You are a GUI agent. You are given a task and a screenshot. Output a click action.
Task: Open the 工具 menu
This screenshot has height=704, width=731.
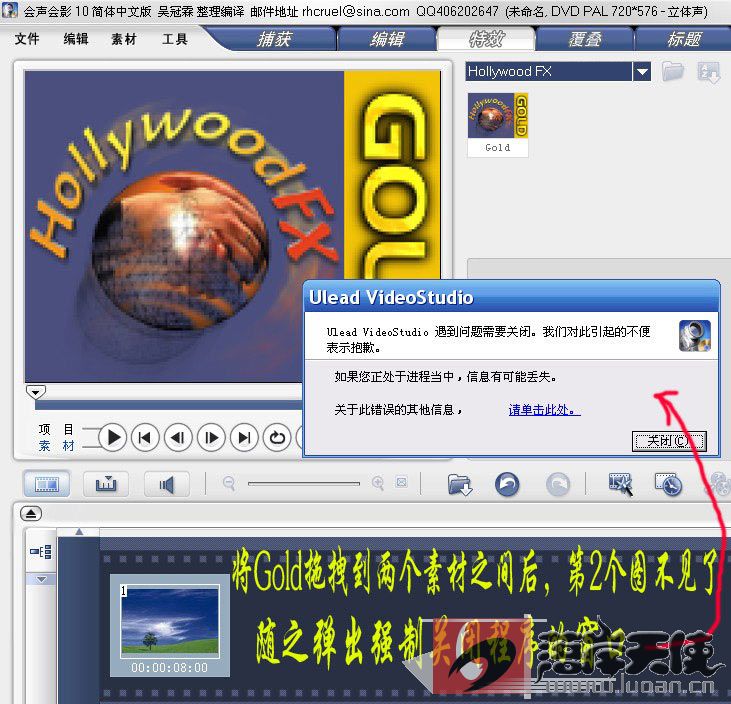[175, 39]
